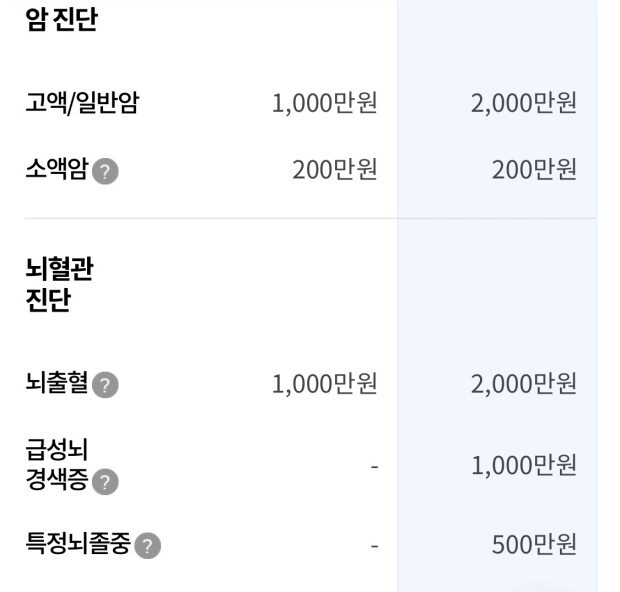Select the highlighted 2,000만원 뇌출혈 amount

click(523, 383)
